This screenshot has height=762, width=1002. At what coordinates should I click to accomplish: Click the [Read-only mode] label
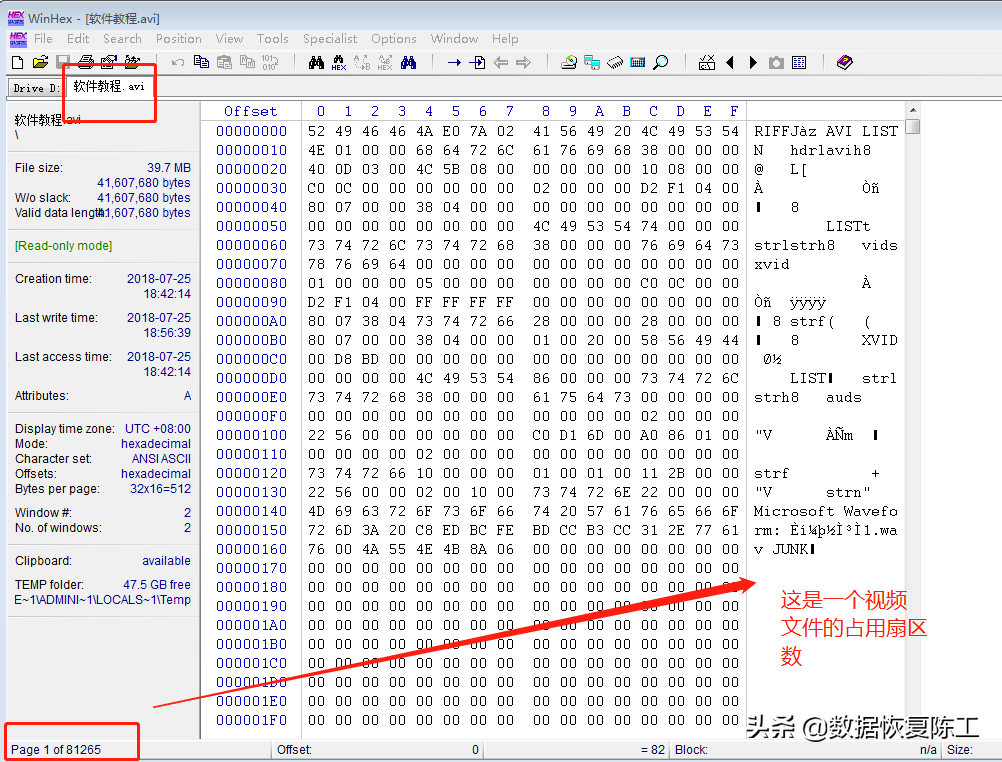[x=63, y=245]
